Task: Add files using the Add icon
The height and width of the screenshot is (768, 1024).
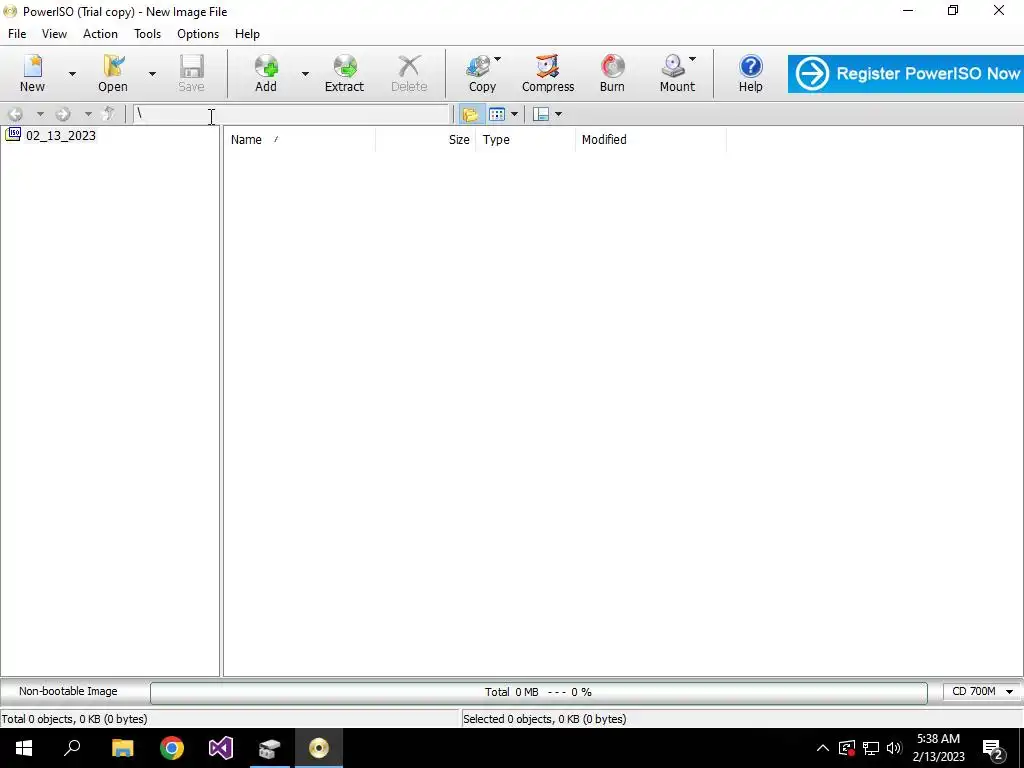Action: click(x=266, y=73)
